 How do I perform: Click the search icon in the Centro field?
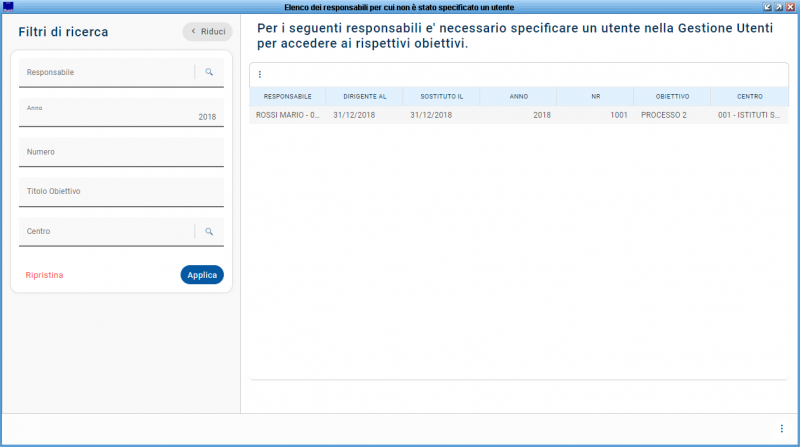coord(209,231)
